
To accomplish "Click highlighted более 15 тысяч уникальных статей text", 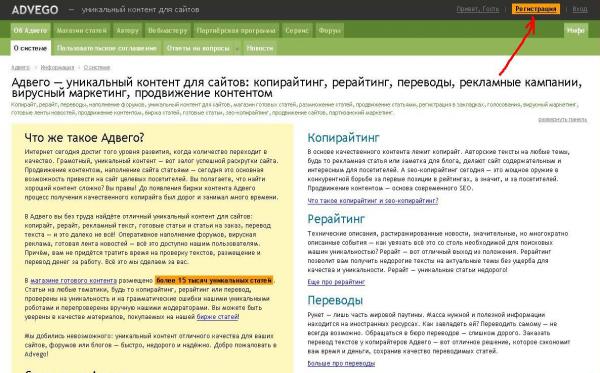I will pyautogui.click(x=214, y=280).
